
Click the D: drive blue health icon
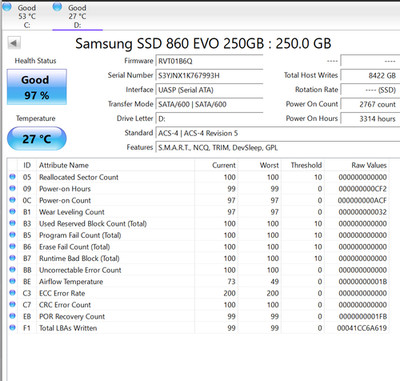coord(57,6)
